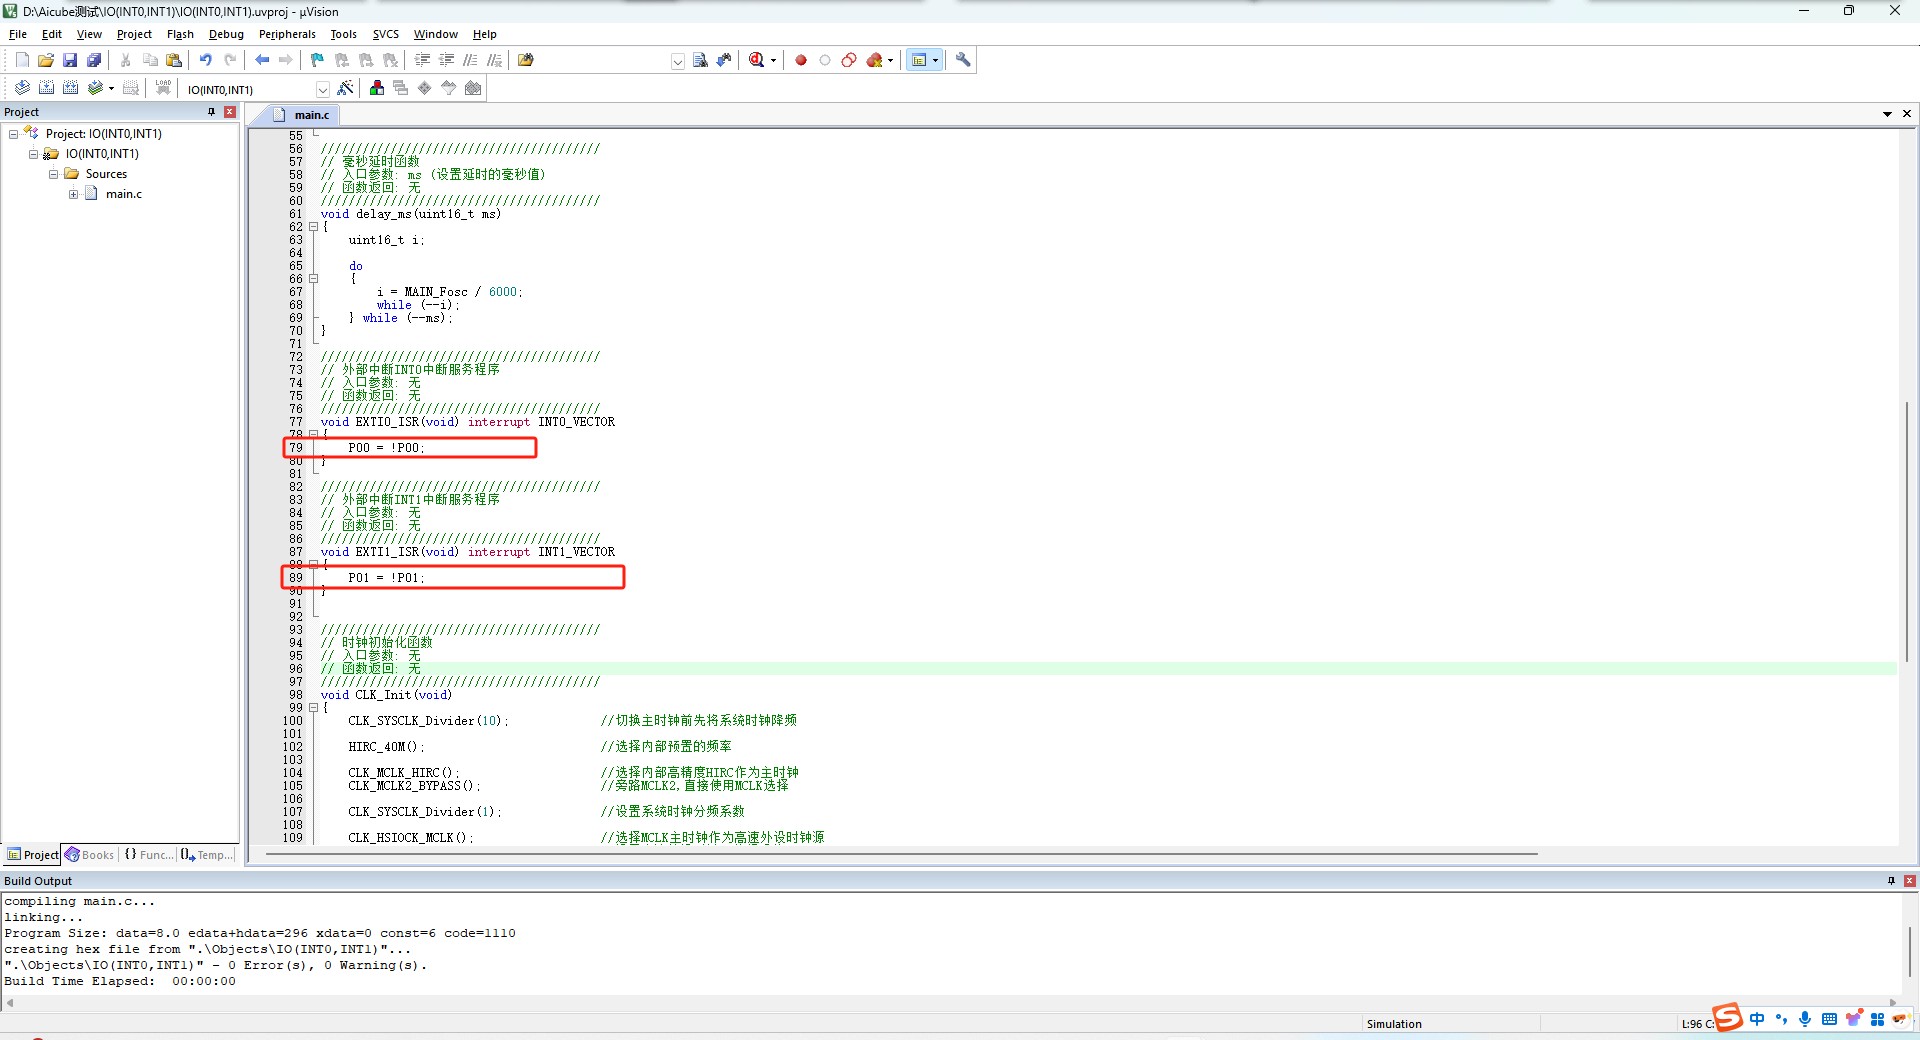
Task: Toggle pin on Build Output panel
Action: click(x=1891, y=881)
